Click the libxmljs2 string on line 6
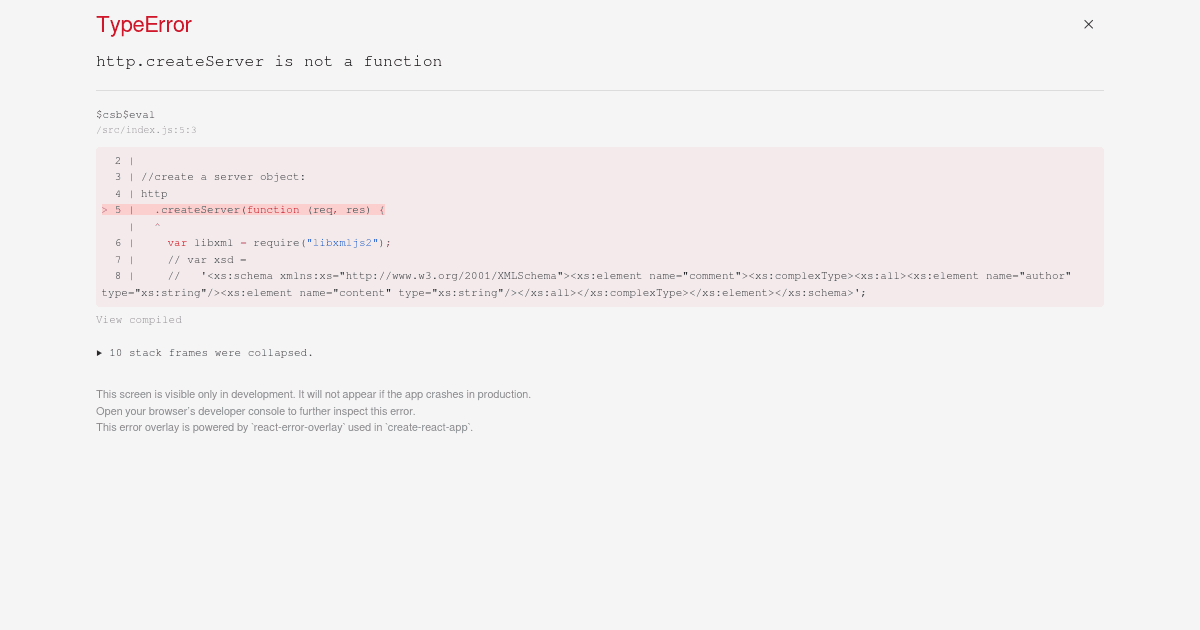1200x630 pixels. pos(341,243)
